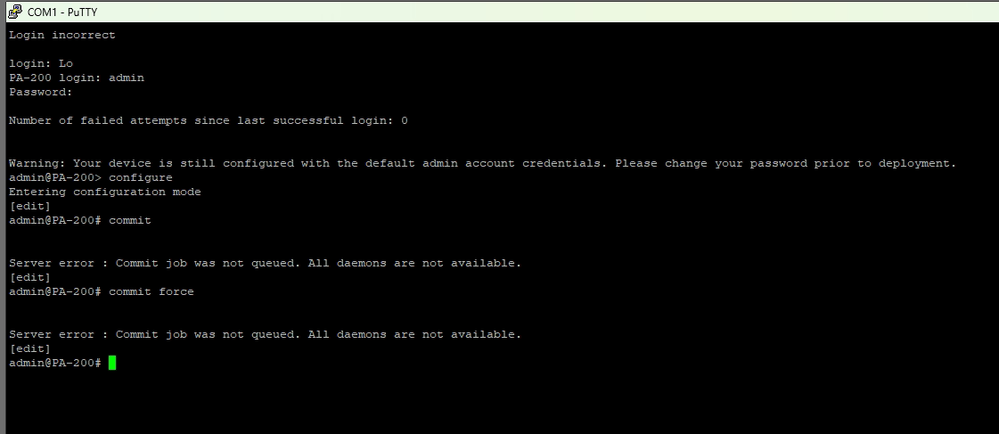This screenshot has height=434, width=999.
Task: Click the 'admin@PA-200> configure' line
Action: pyautogui.click(x=90, y=177)
